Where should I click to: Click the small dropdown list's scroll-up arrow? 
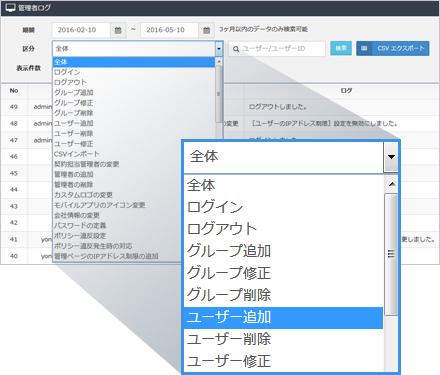point(219,62)
